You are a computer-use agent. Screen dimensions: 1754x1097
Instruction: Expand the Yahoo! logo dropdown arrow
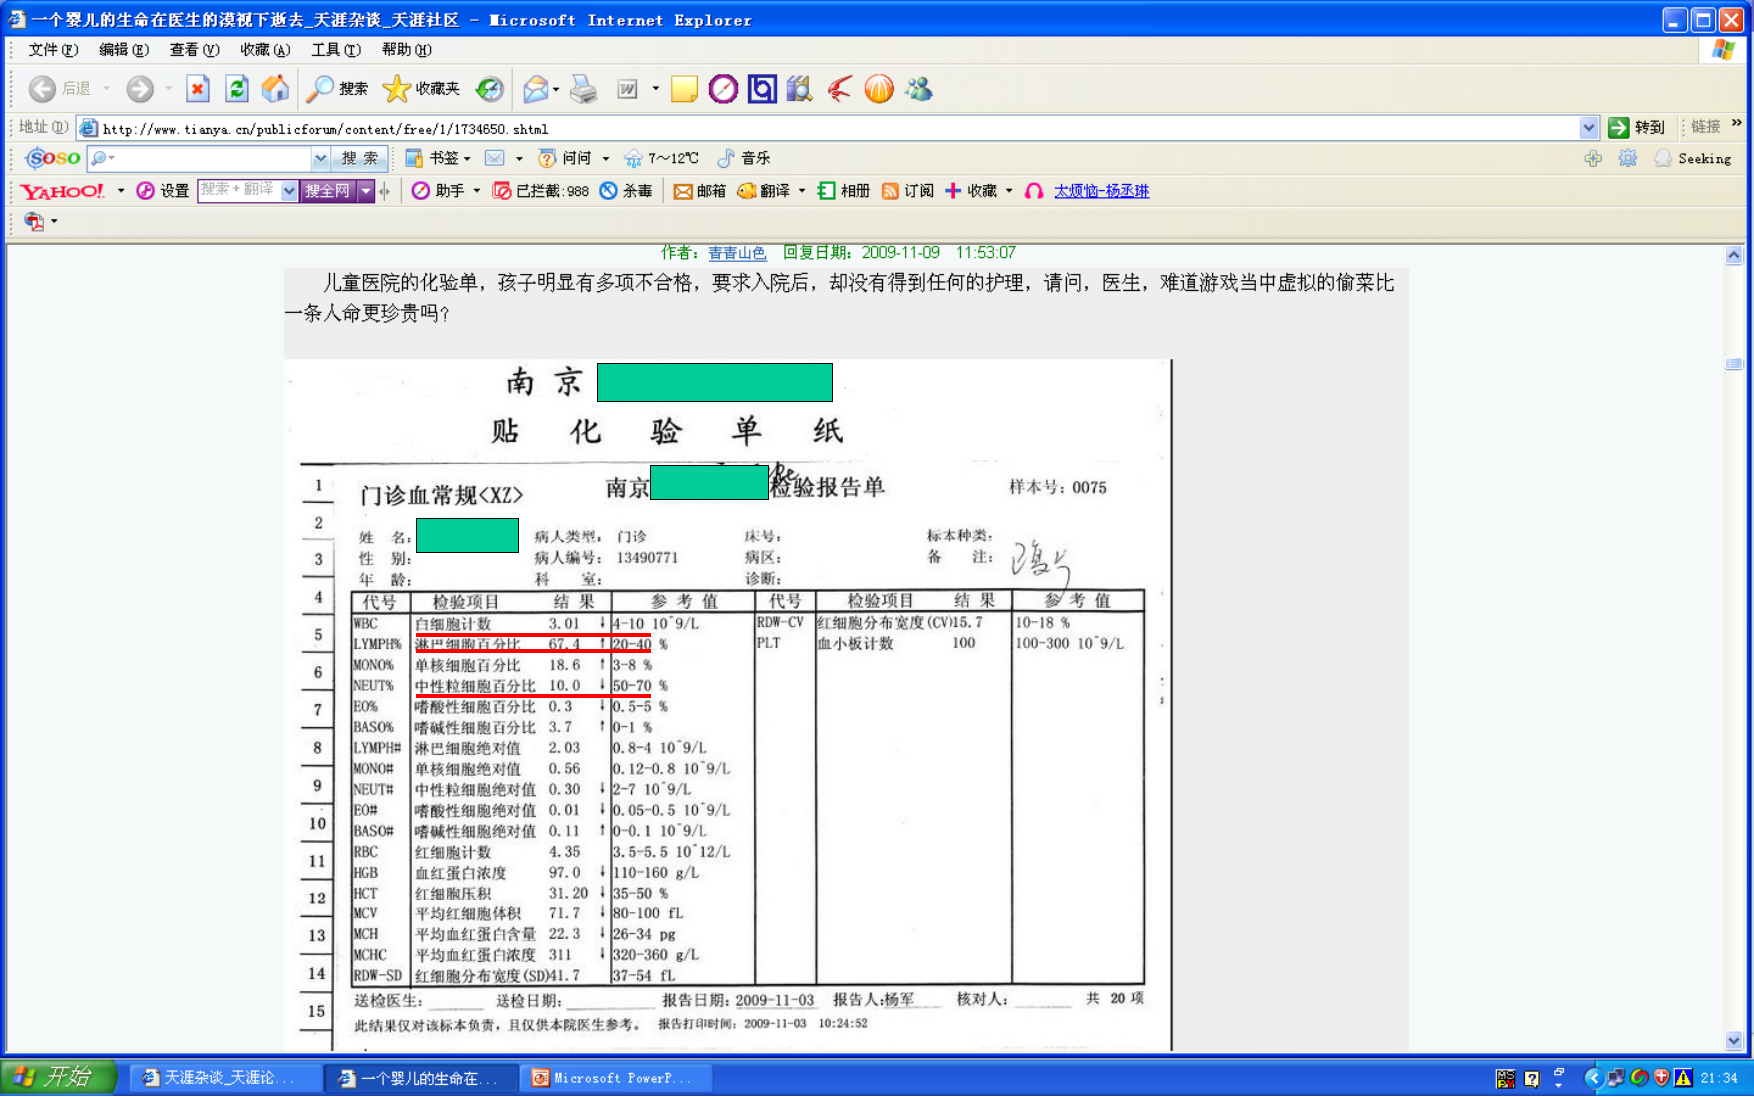[x=121, y=191]
